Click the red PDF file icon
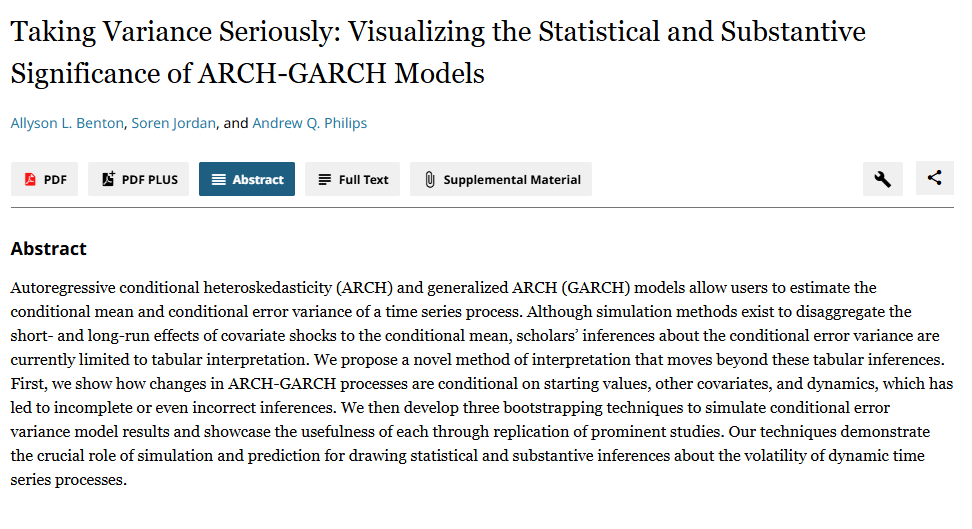Screen dimensions: 972x529 [30, 180]
